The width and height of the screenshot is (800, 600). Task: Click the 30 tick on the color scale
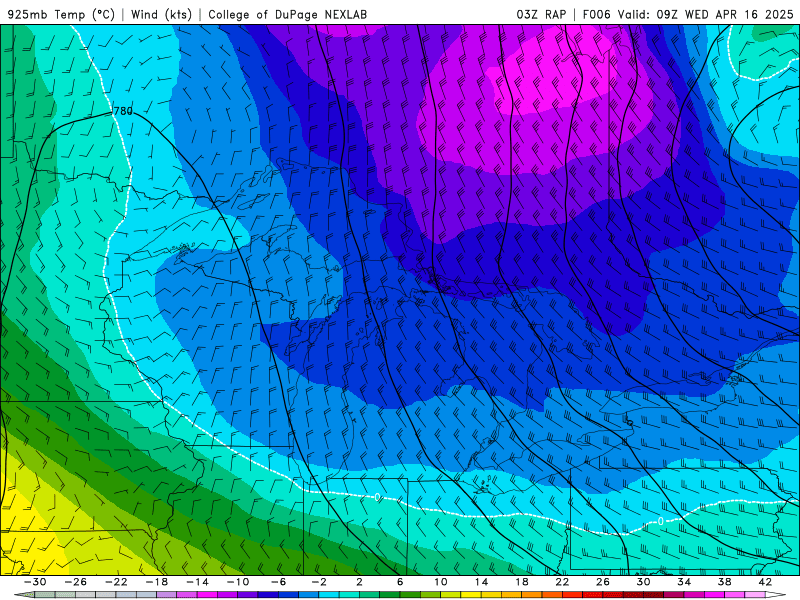point(643,582)
